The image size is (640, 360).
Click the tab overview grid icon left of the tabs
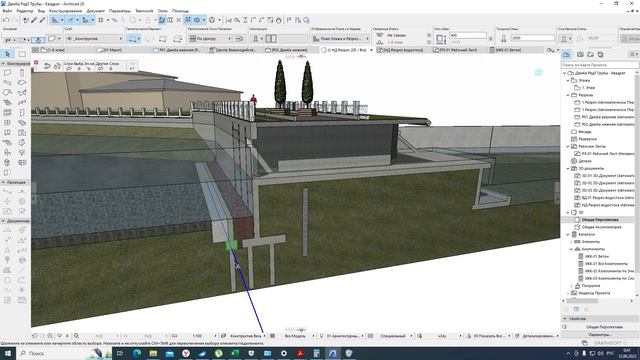(x=36, y=50)
